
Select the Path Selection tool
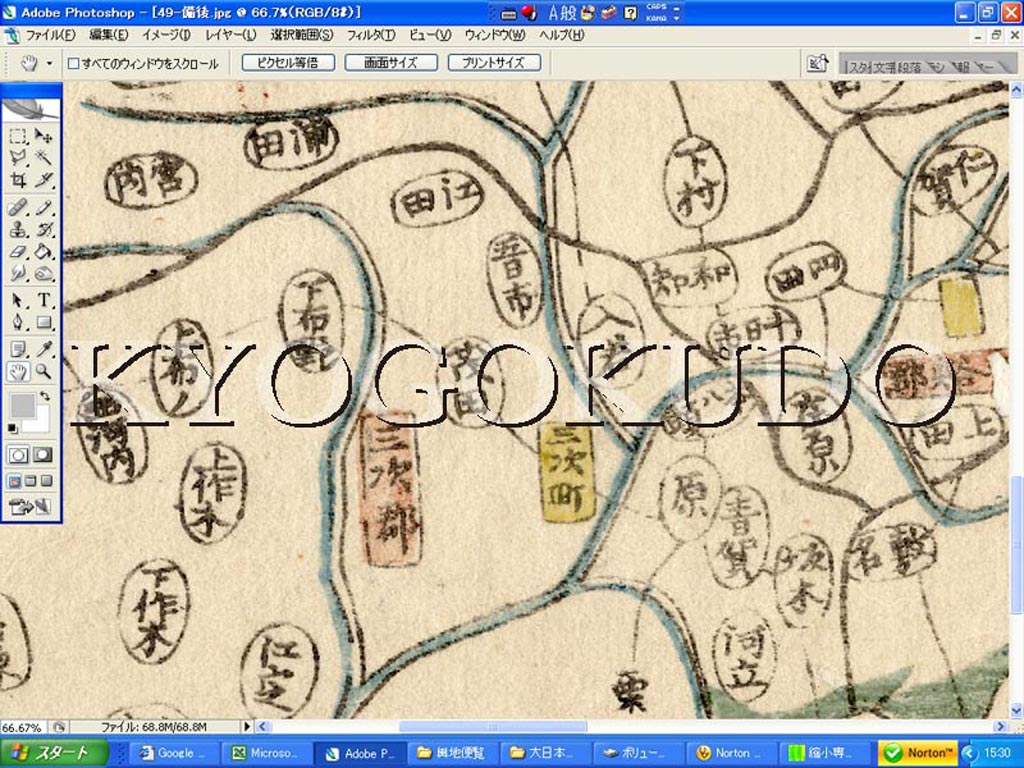click(18, 300)
